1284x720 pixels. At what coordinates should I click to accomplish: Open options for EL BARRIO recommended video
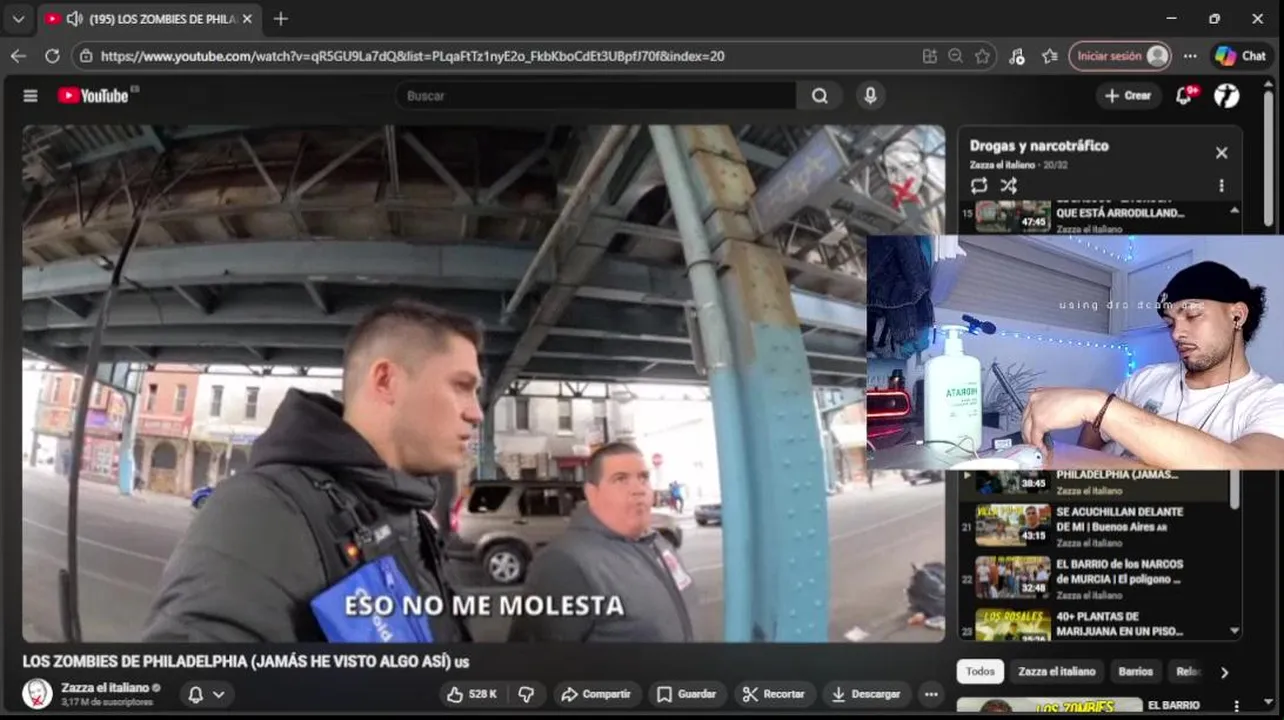(x=1236, y=707)
